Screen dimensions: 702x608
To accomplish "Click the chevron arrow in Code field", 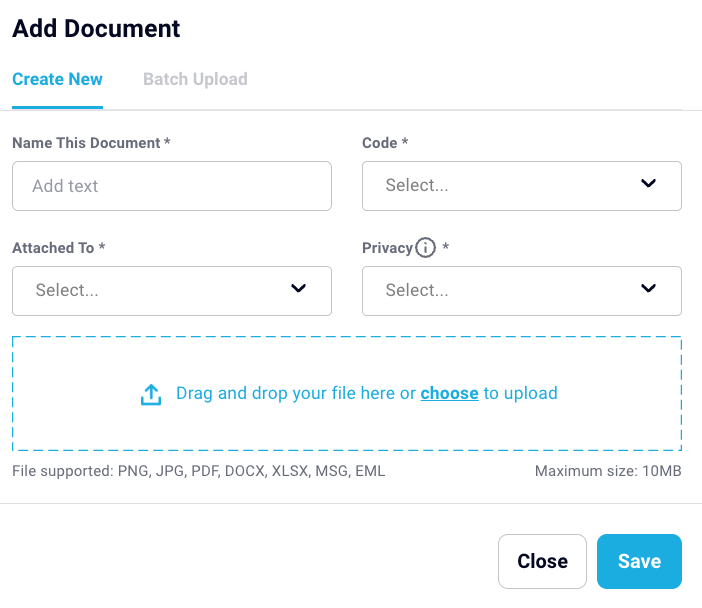I will point(648,183).
